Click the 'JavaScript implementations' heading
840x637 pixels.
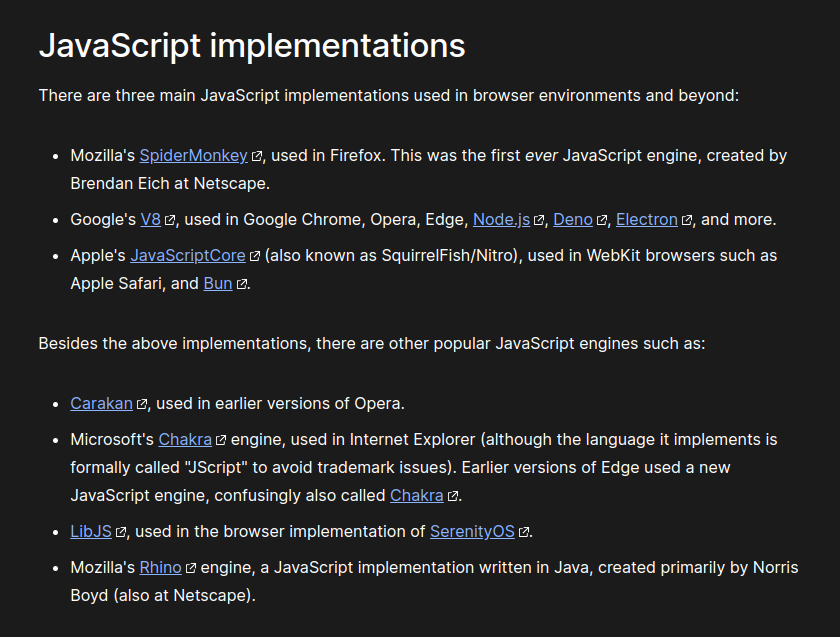click(x=252, y=45)
